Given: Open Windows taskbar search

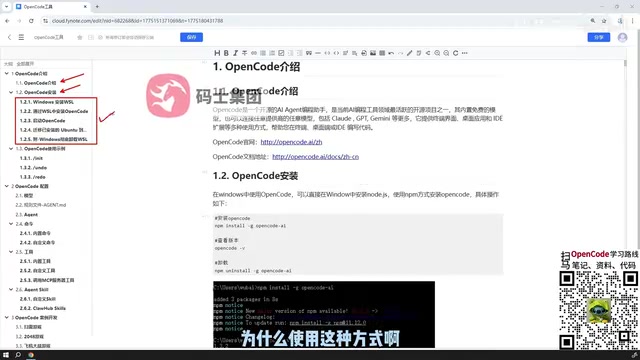Looking at the screenshot, I should pos(18,355).
